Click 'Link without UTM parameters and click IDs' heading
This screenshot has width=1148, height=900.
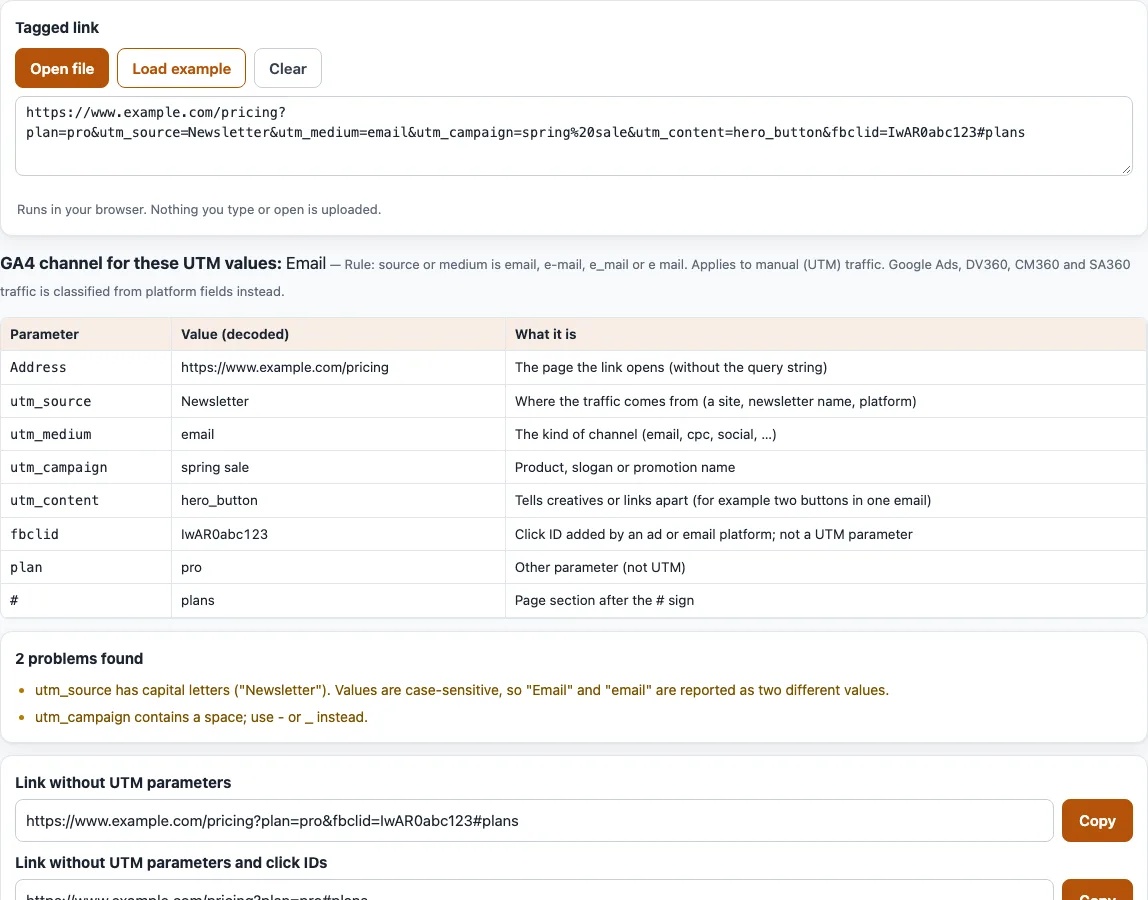pyautogui.click(x=171, y=863)
